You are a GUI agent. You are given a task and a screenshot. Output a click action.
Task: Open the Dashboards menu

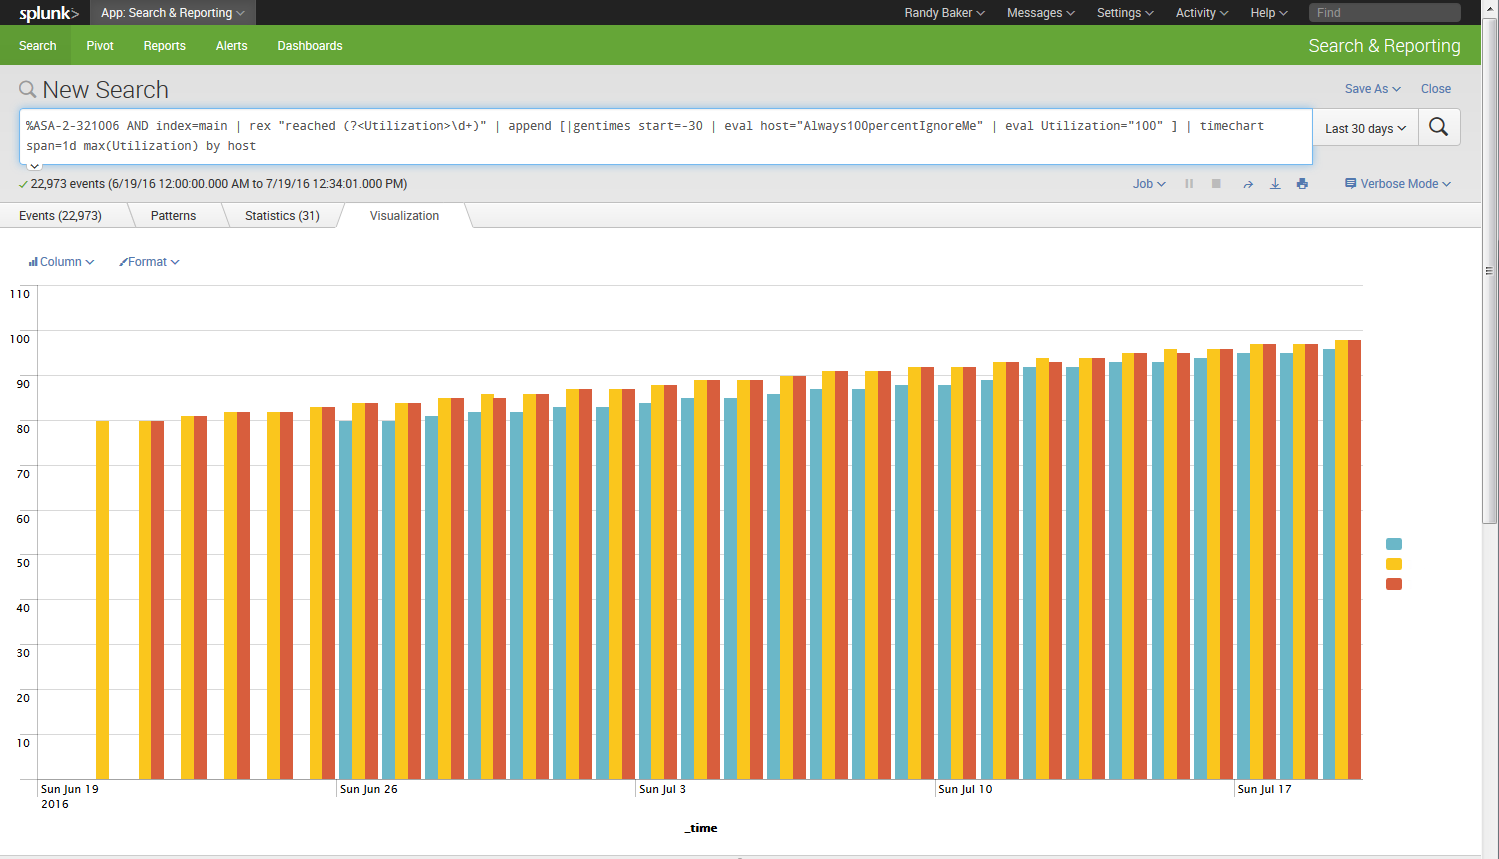(x=309, y=45)
